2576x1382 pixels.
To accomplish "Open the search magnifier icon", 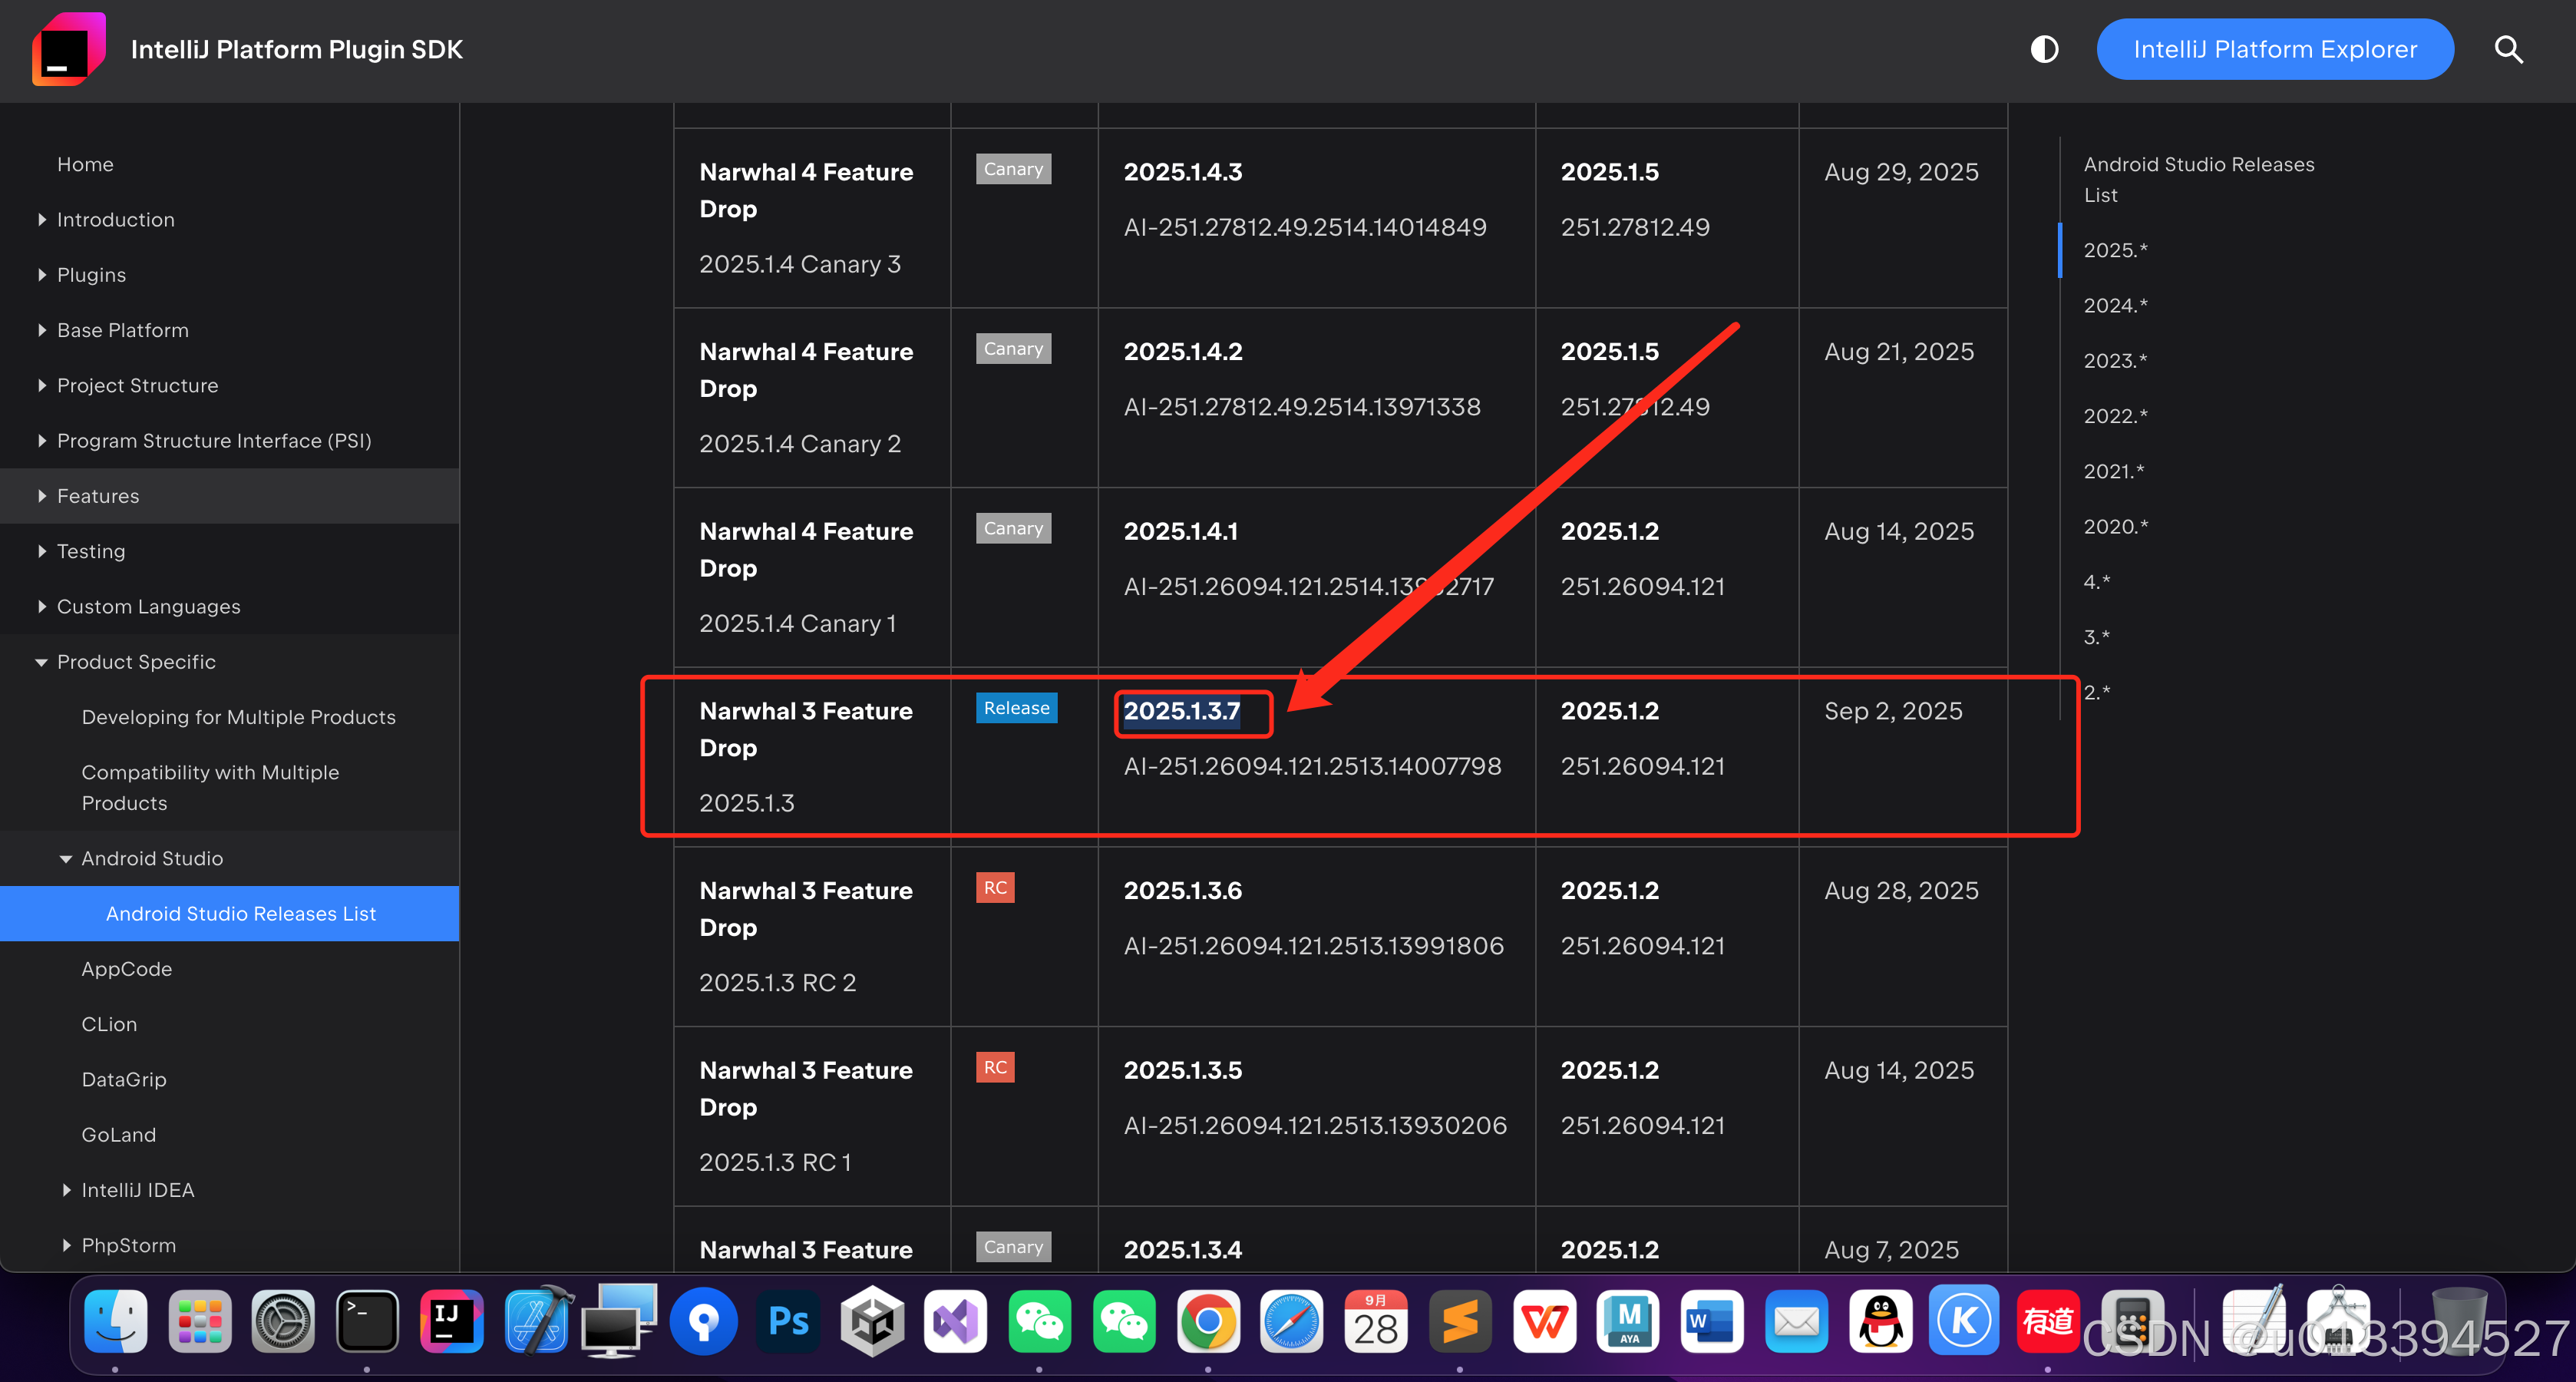I will [2508, 49].
